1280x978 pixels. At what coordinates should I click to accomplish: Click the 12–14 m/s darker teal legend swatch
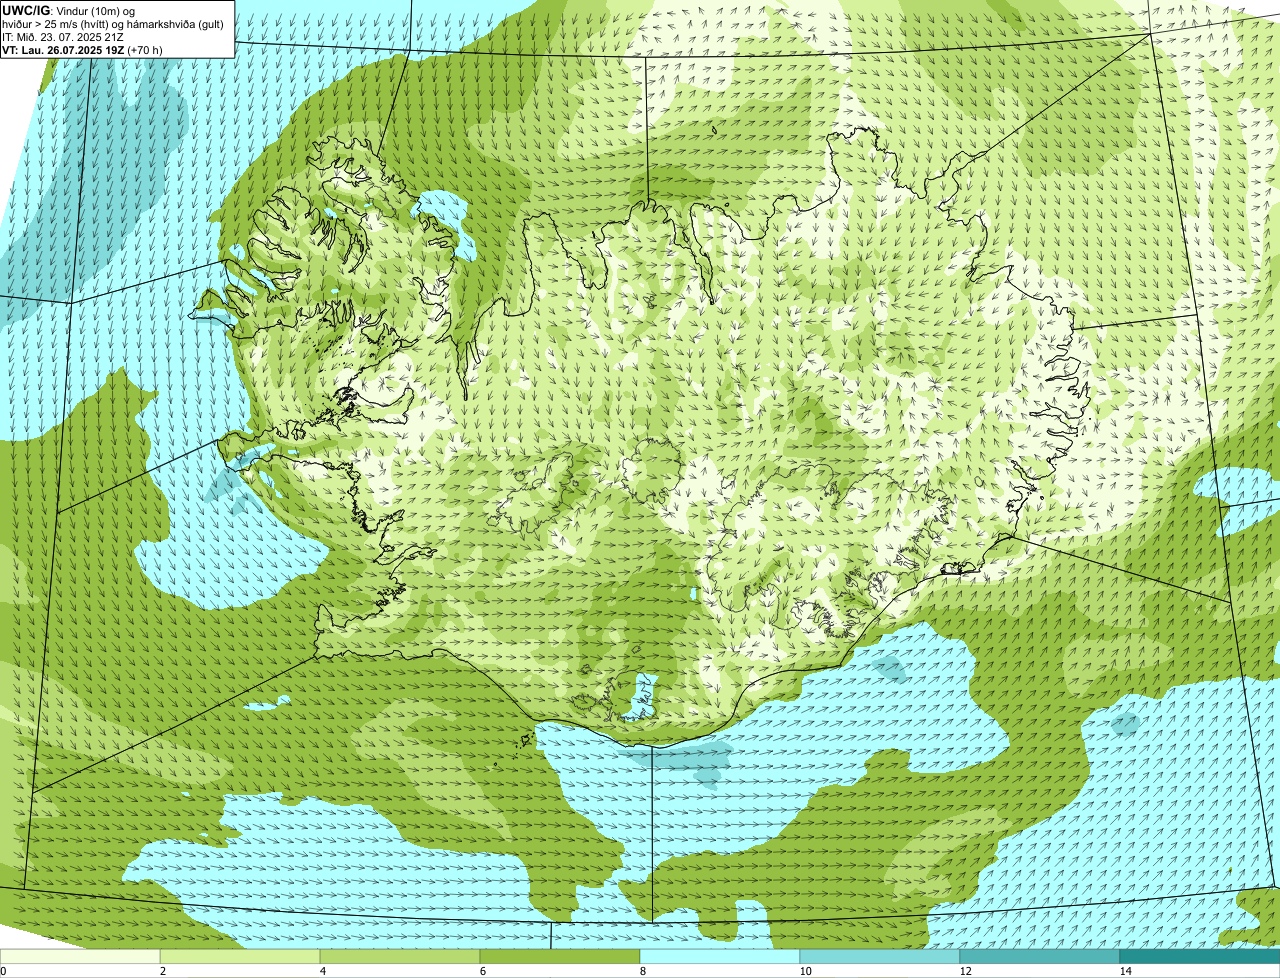coord(1040,957)
